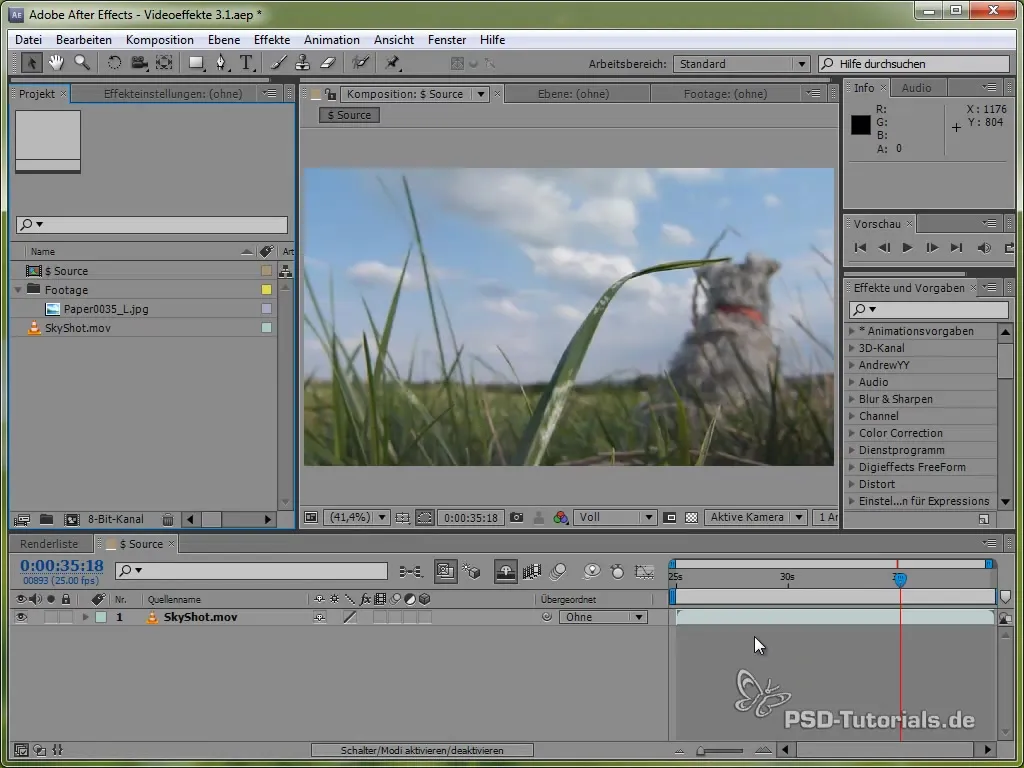The height and width of the screenshot is (768, 1024).
Task: Click the Brainstorm icon in timeline
Action: pos(592,572)
